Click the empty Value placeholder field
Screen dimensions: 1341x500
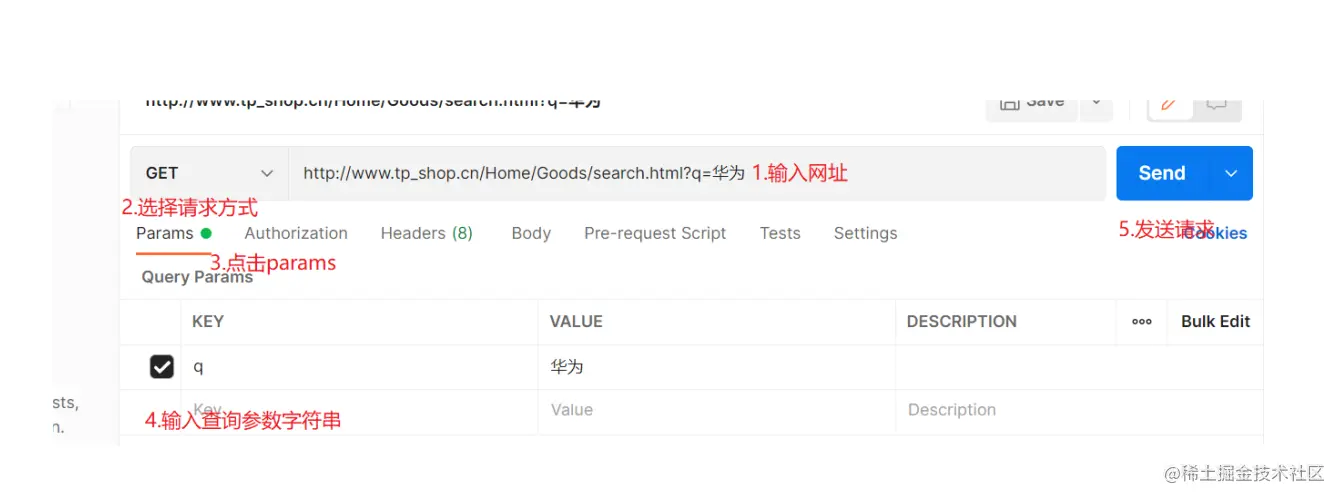[x=717, y=410]
